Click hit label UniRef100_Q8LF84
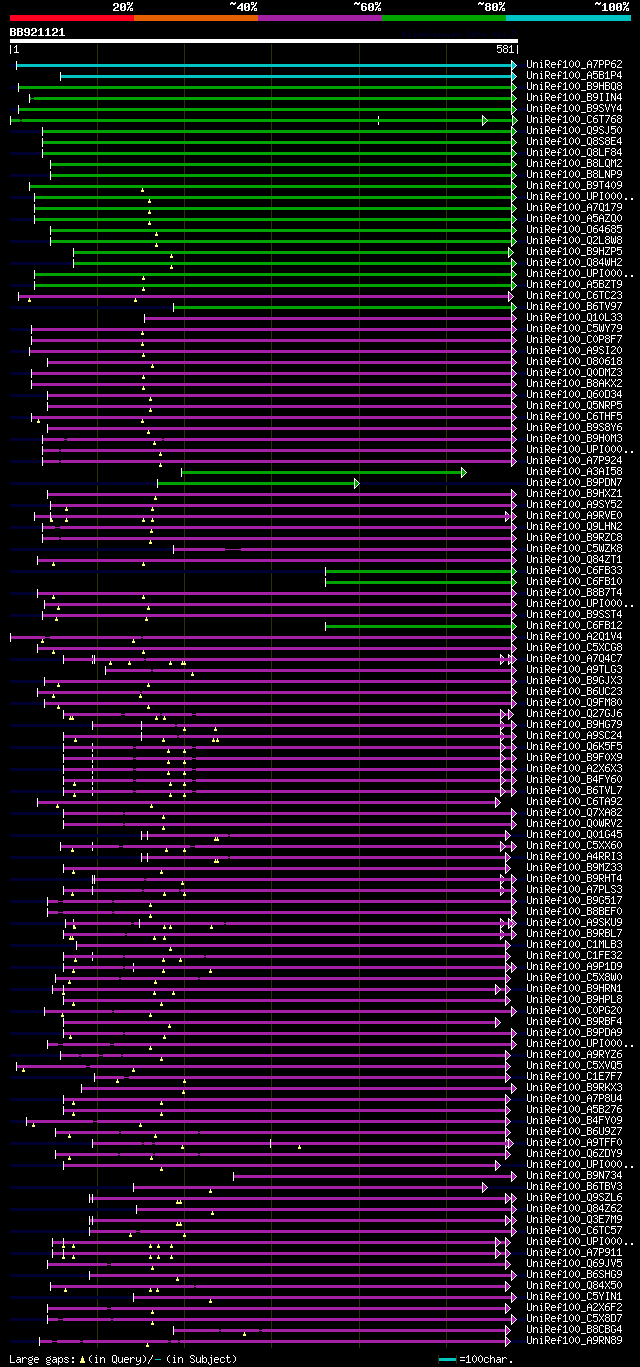 point(573,153)
